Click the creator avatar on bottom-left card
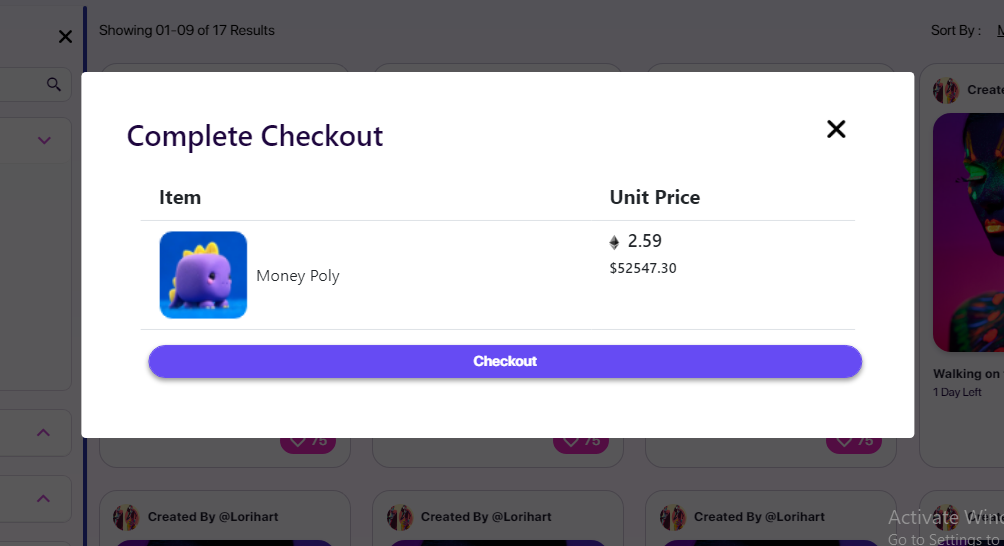Viewport: 1004px width, 546px height. (126, 517)
